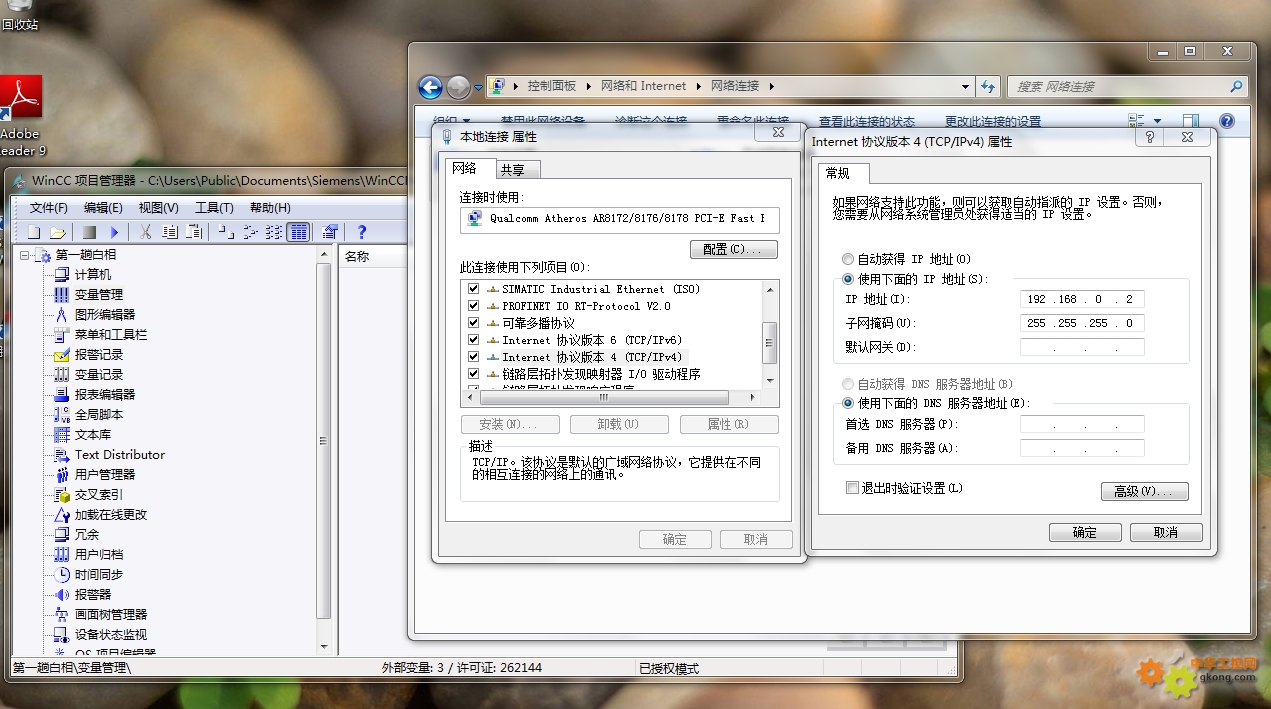Click the Open project folder icon in WinCC

(x=58, y=232)
